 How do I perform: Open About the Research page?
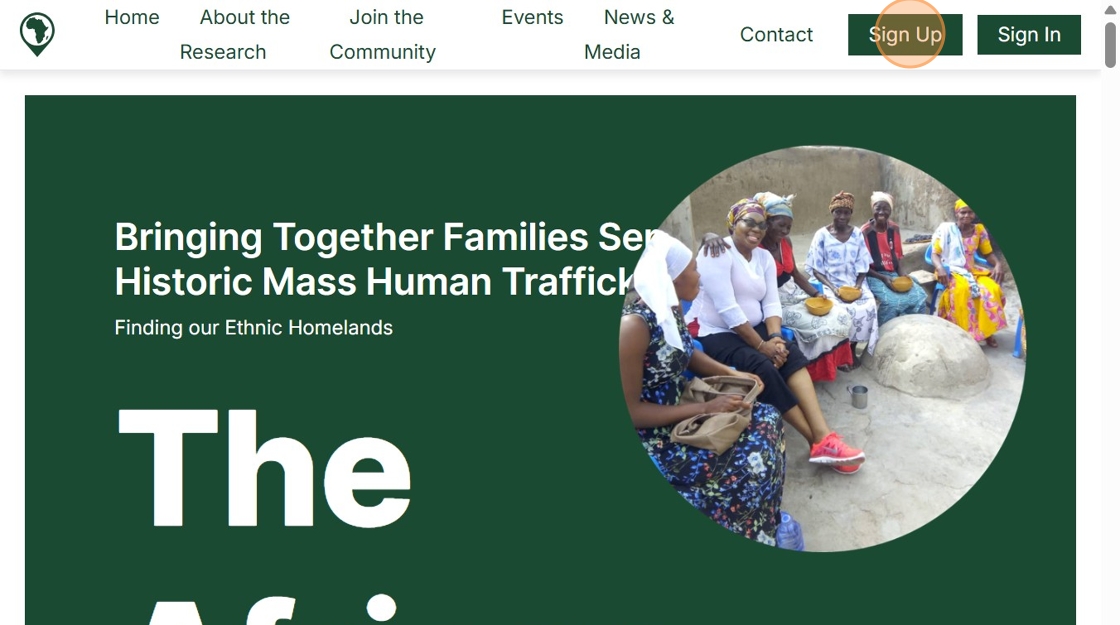click(x=235, y=34)
